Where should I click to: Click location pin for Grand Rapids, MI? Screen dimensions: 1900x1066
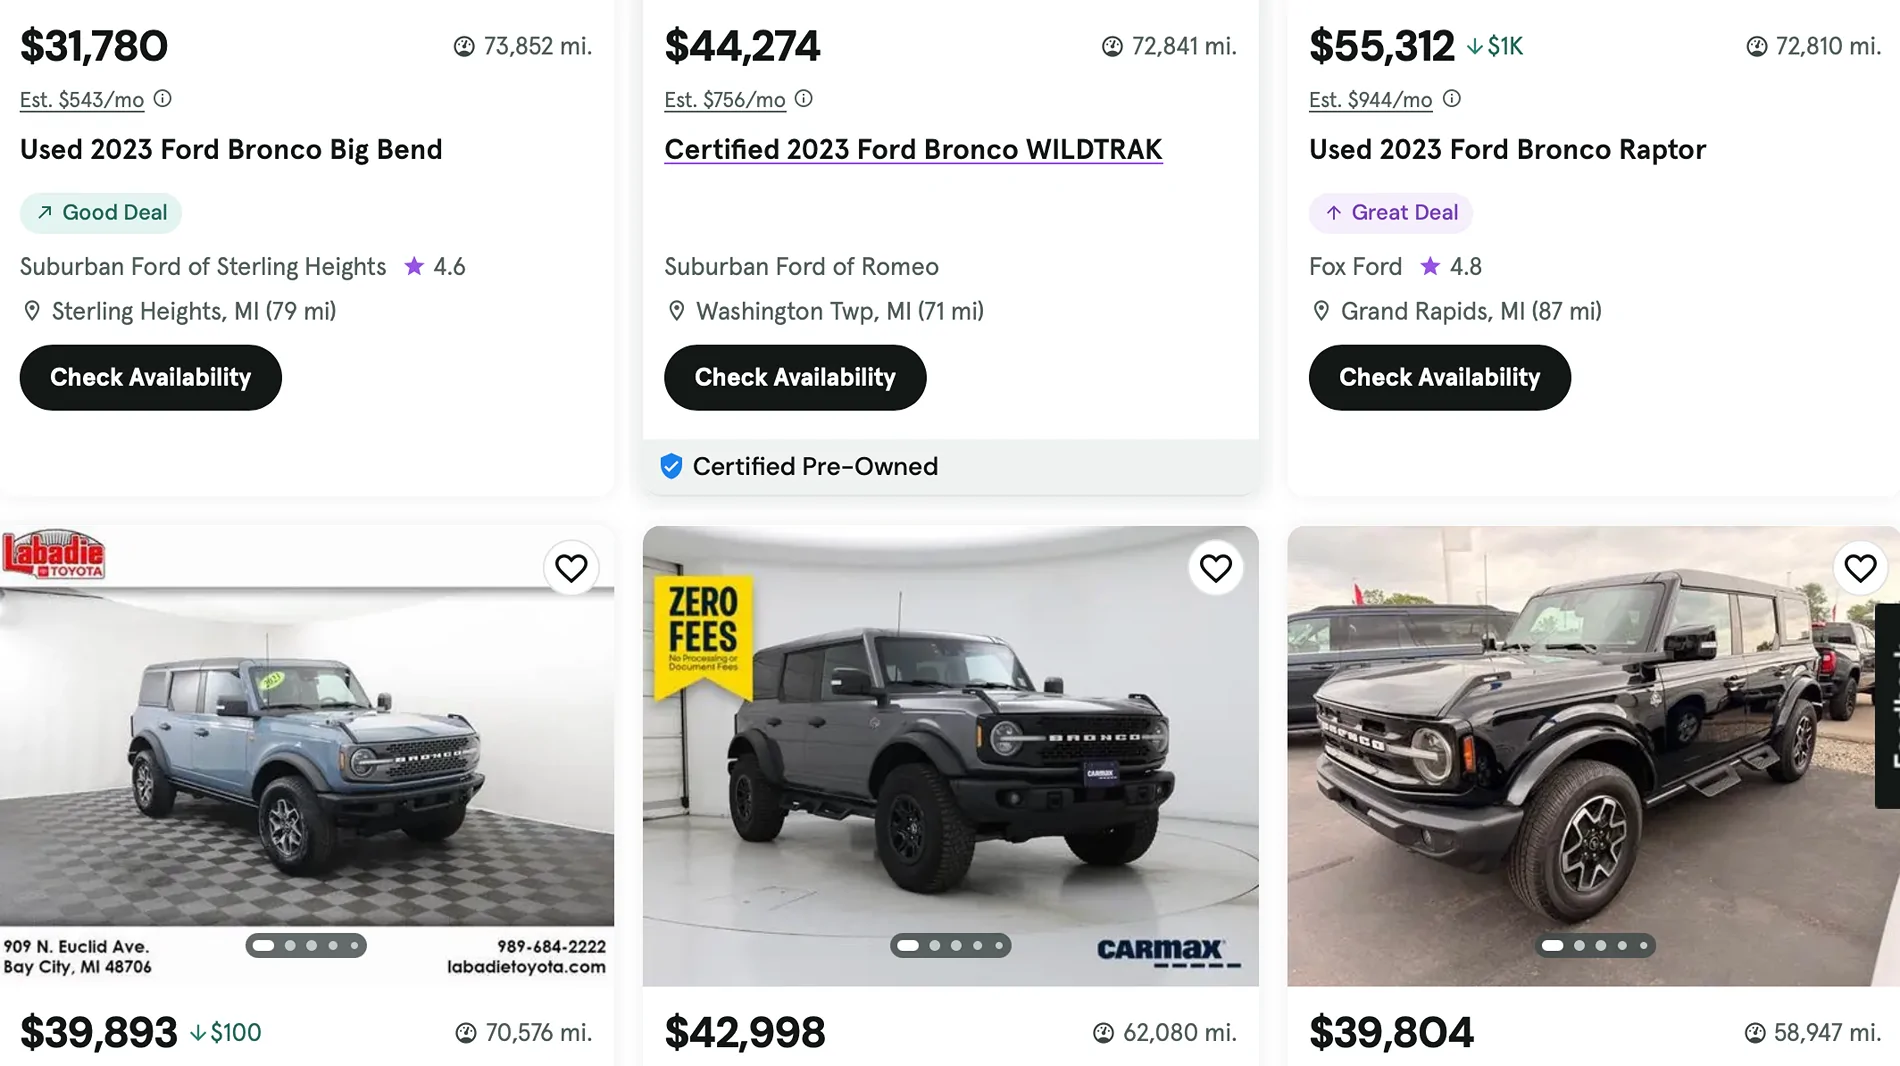1321,311
